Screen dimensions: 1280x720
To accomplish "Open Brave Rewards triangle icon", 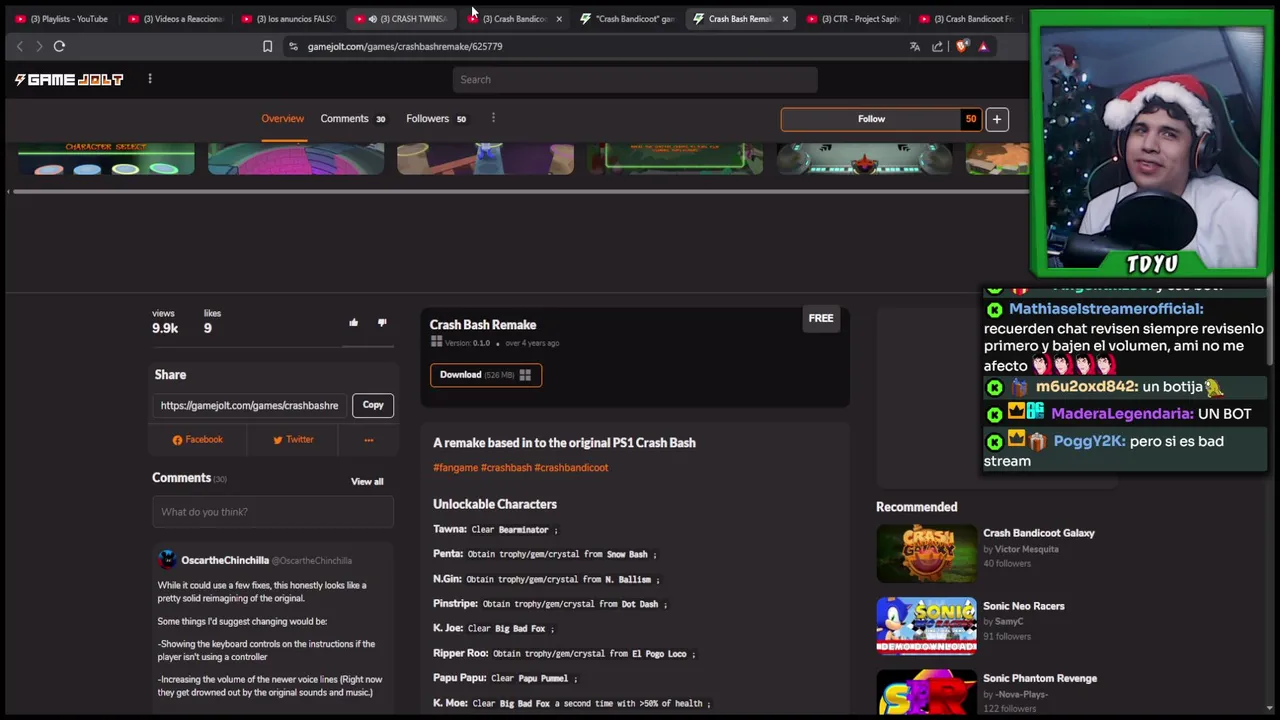I will point(983,46).
